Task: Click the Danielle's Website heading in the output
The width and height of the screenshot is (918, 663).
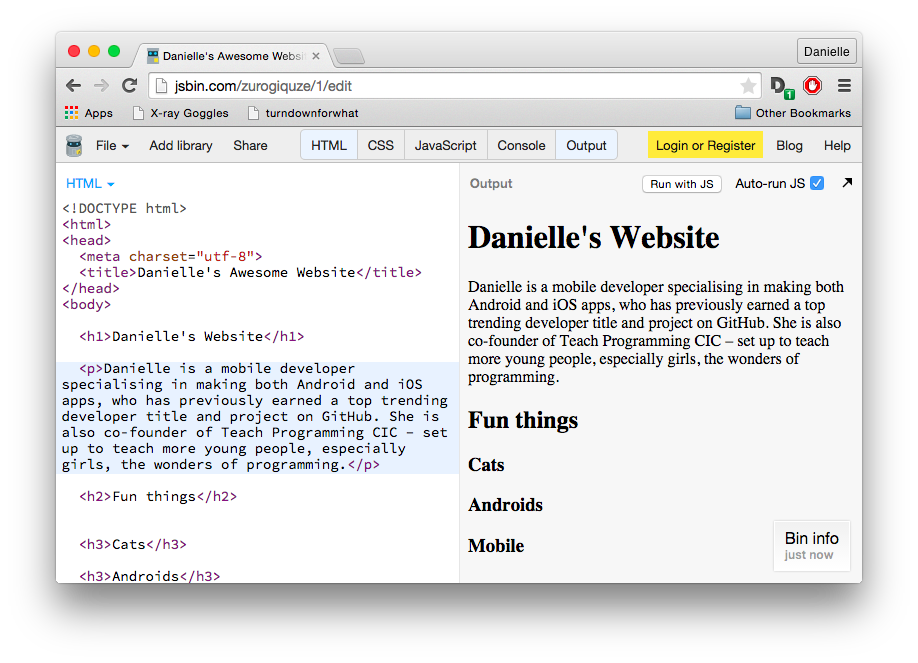Action: tap(594, 238)
